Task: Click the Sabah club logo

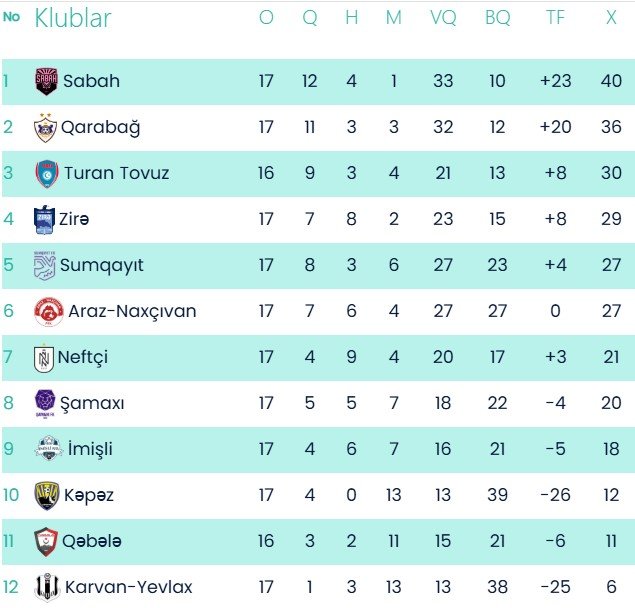Action: point(46,81)
